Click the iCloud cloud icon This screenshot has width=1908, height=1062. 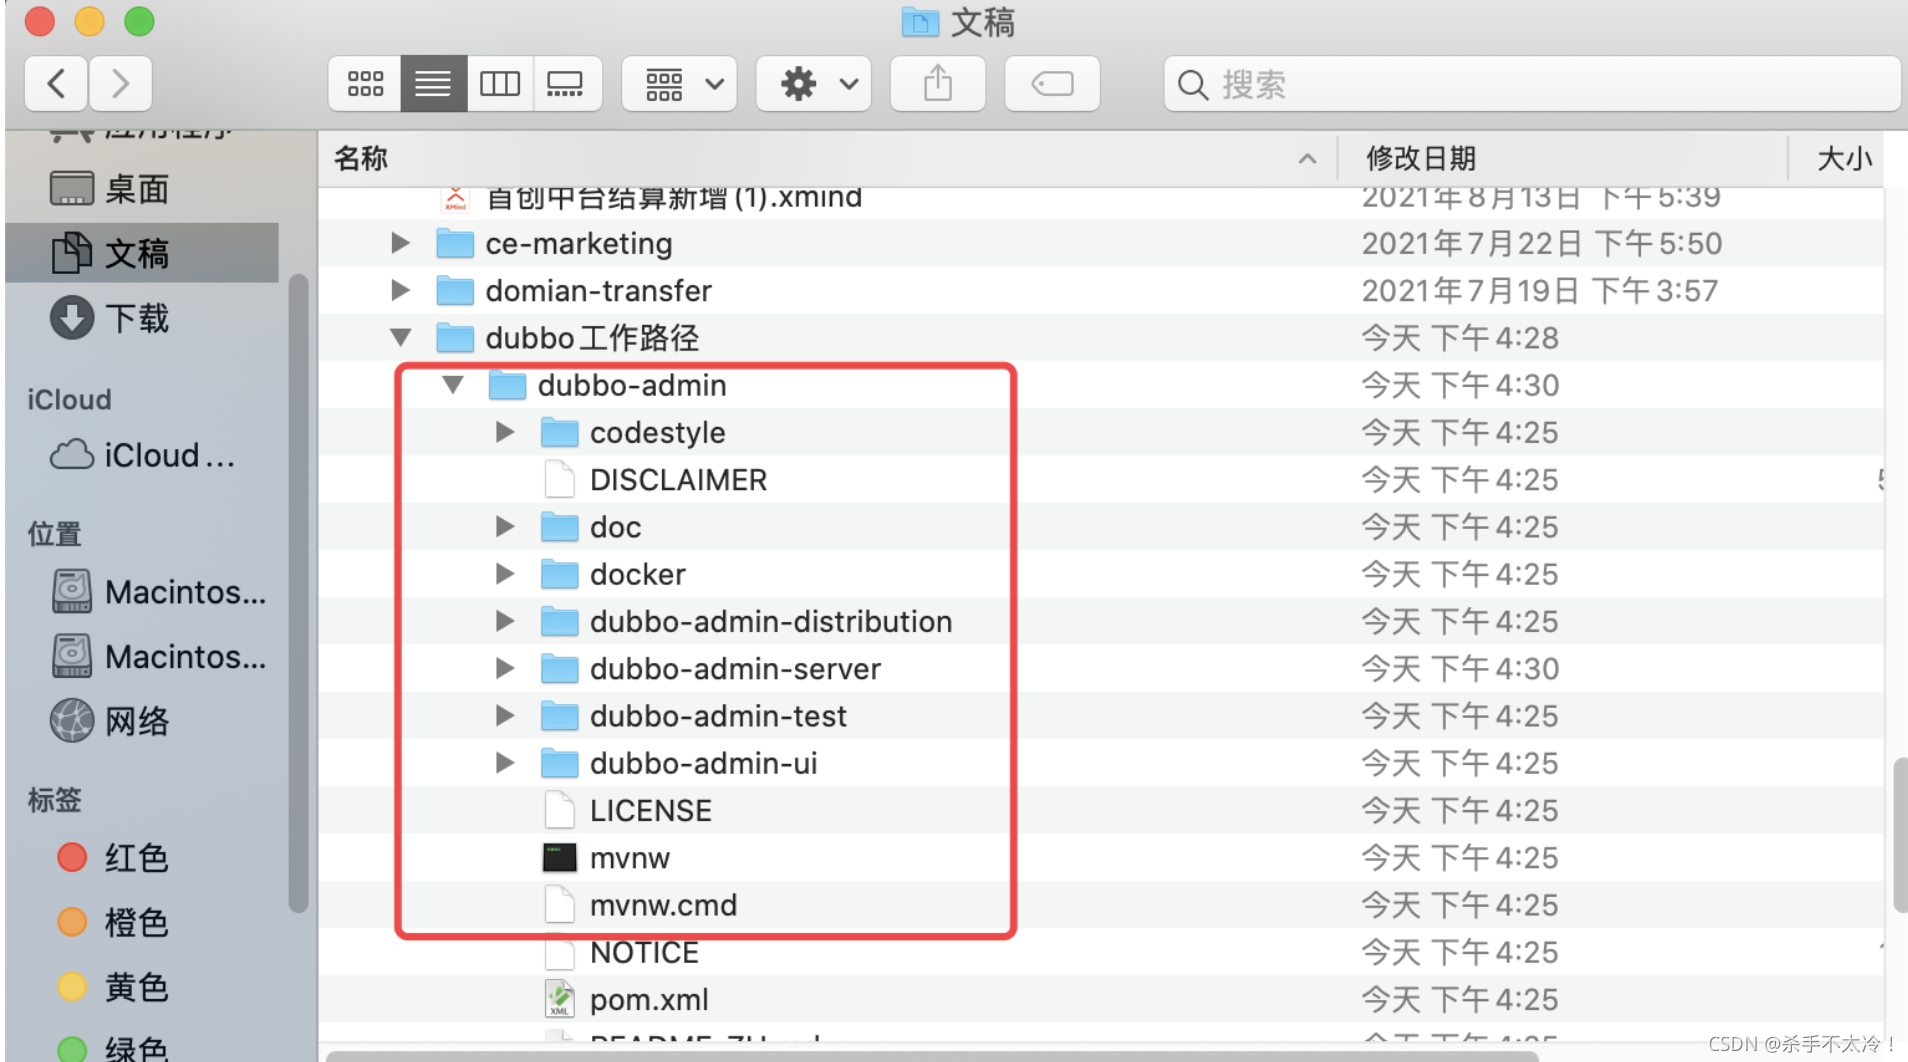[72, 455]
